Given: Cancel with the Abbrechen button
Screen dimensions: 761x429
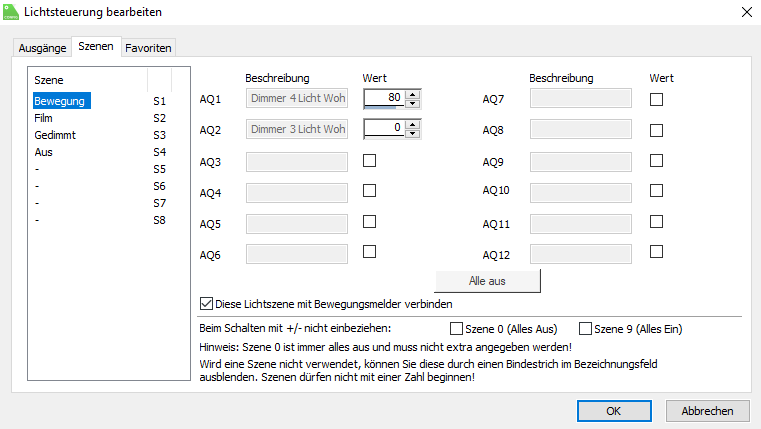Looking at the screenshot, I should pos(707,410).
